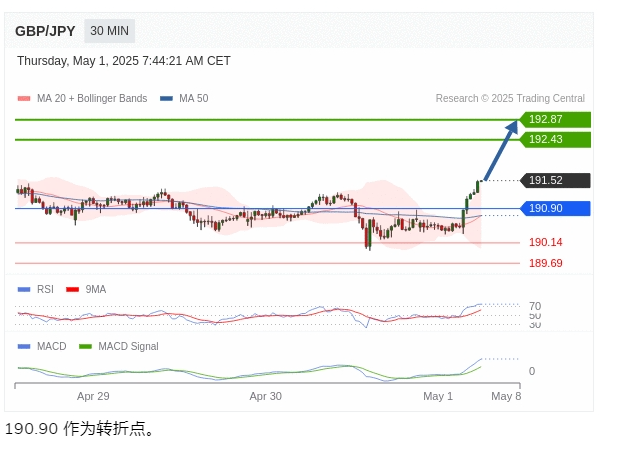Click the 191.52 current price label

point(555,180)
